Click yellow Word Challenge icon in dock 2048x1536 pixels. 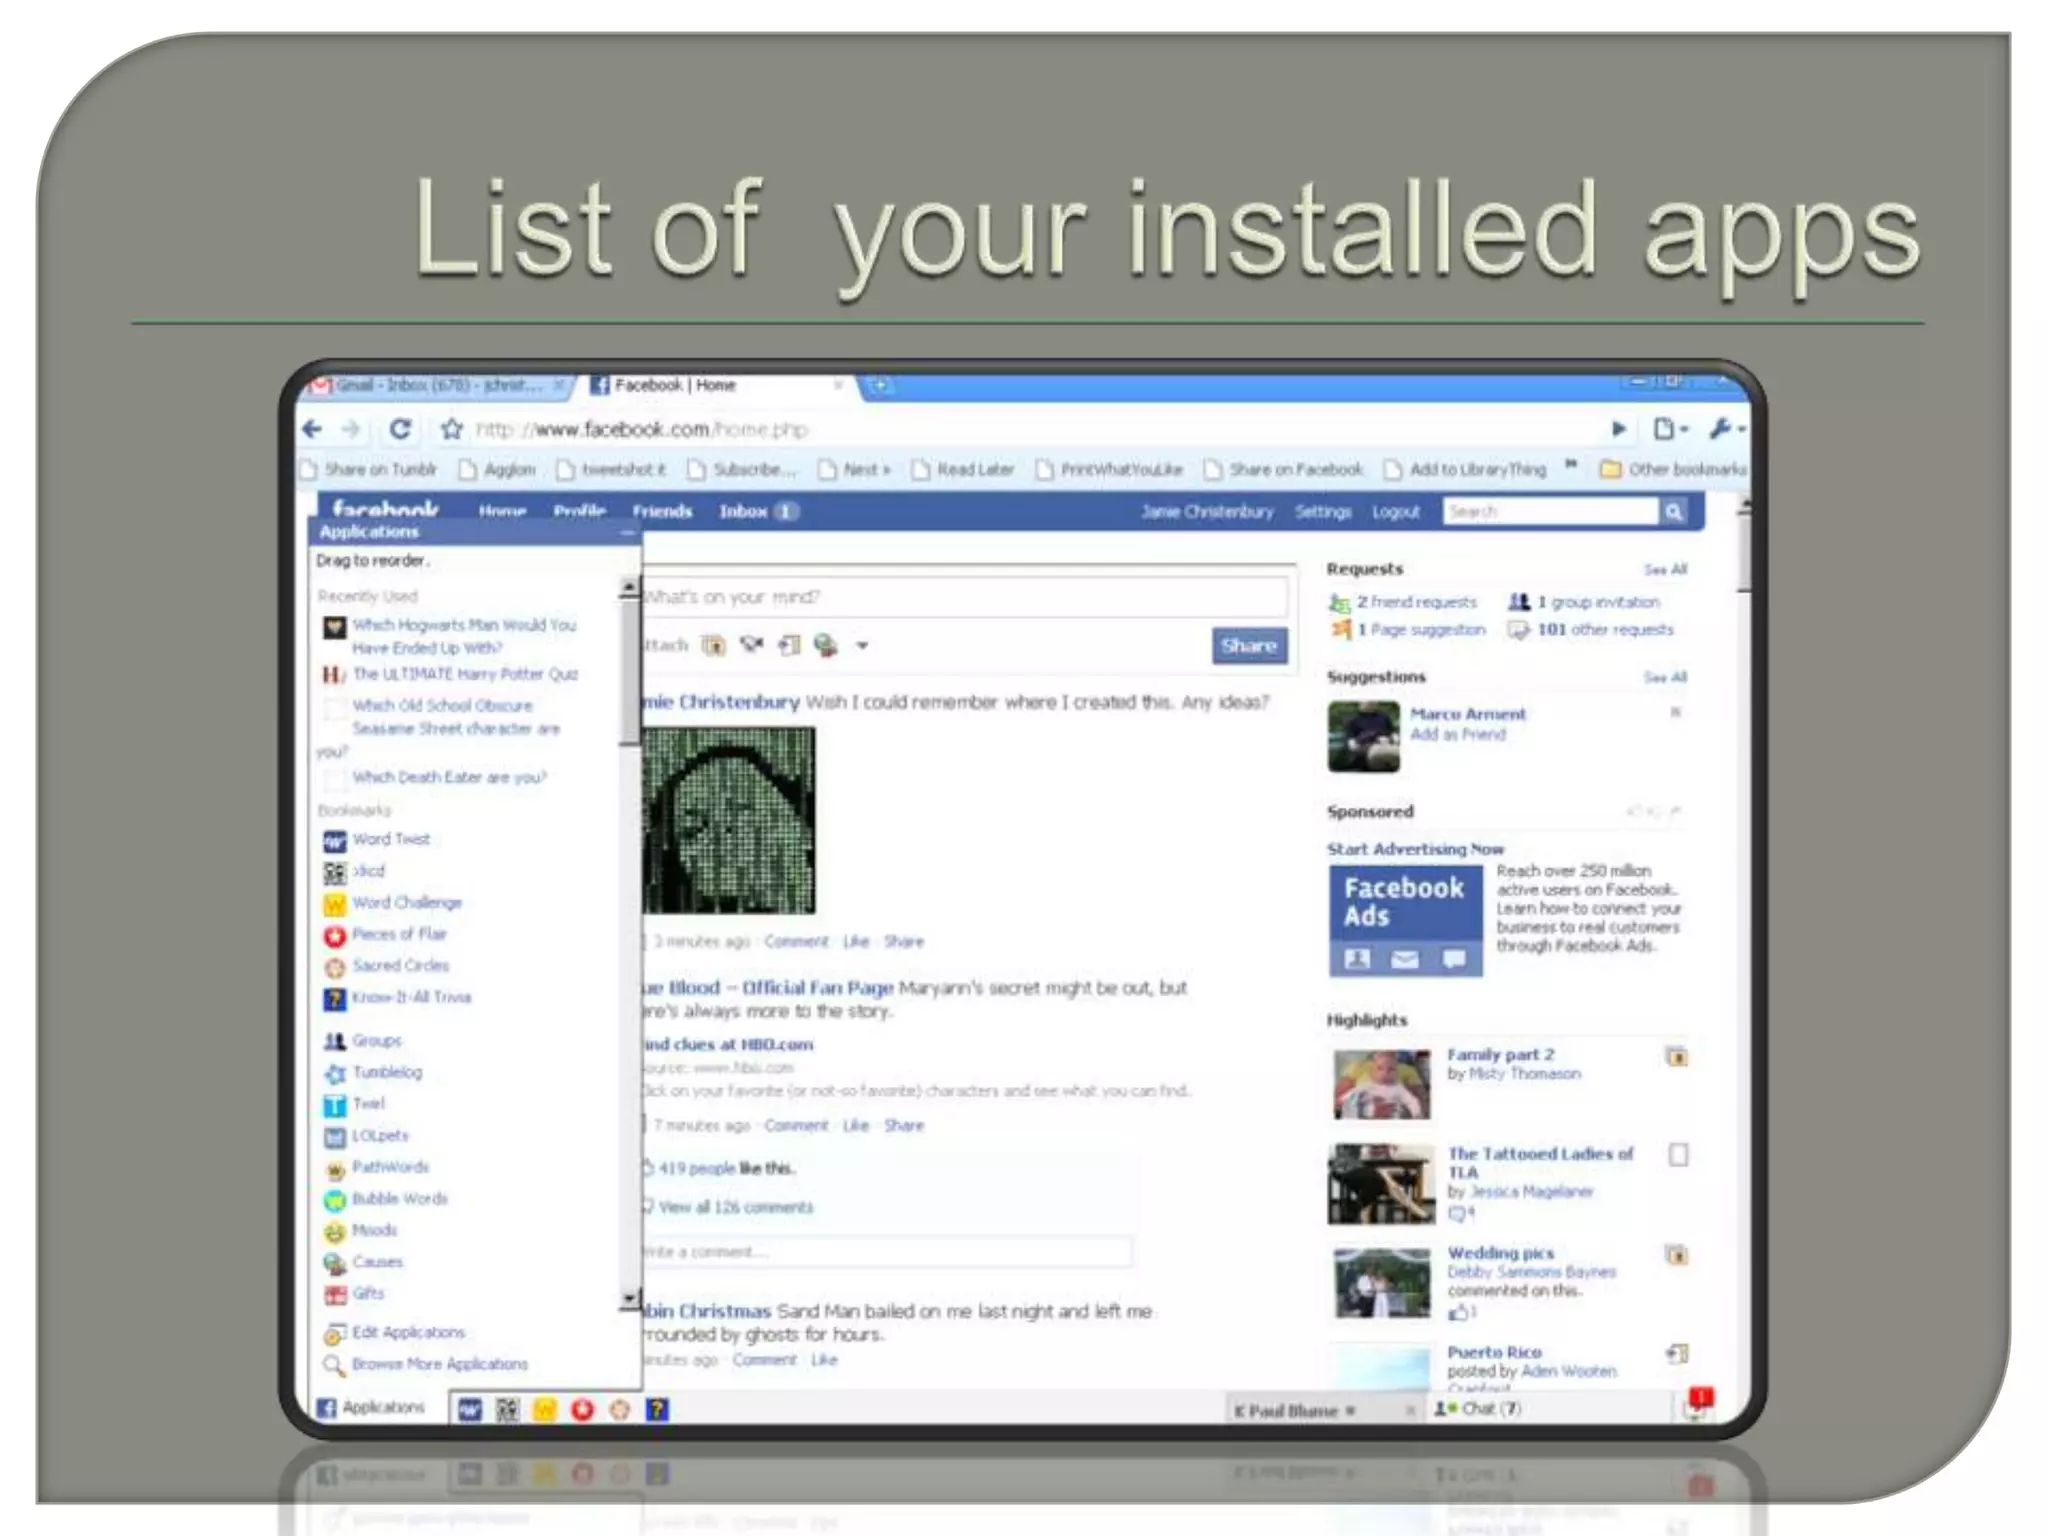tap(545, 1410)
